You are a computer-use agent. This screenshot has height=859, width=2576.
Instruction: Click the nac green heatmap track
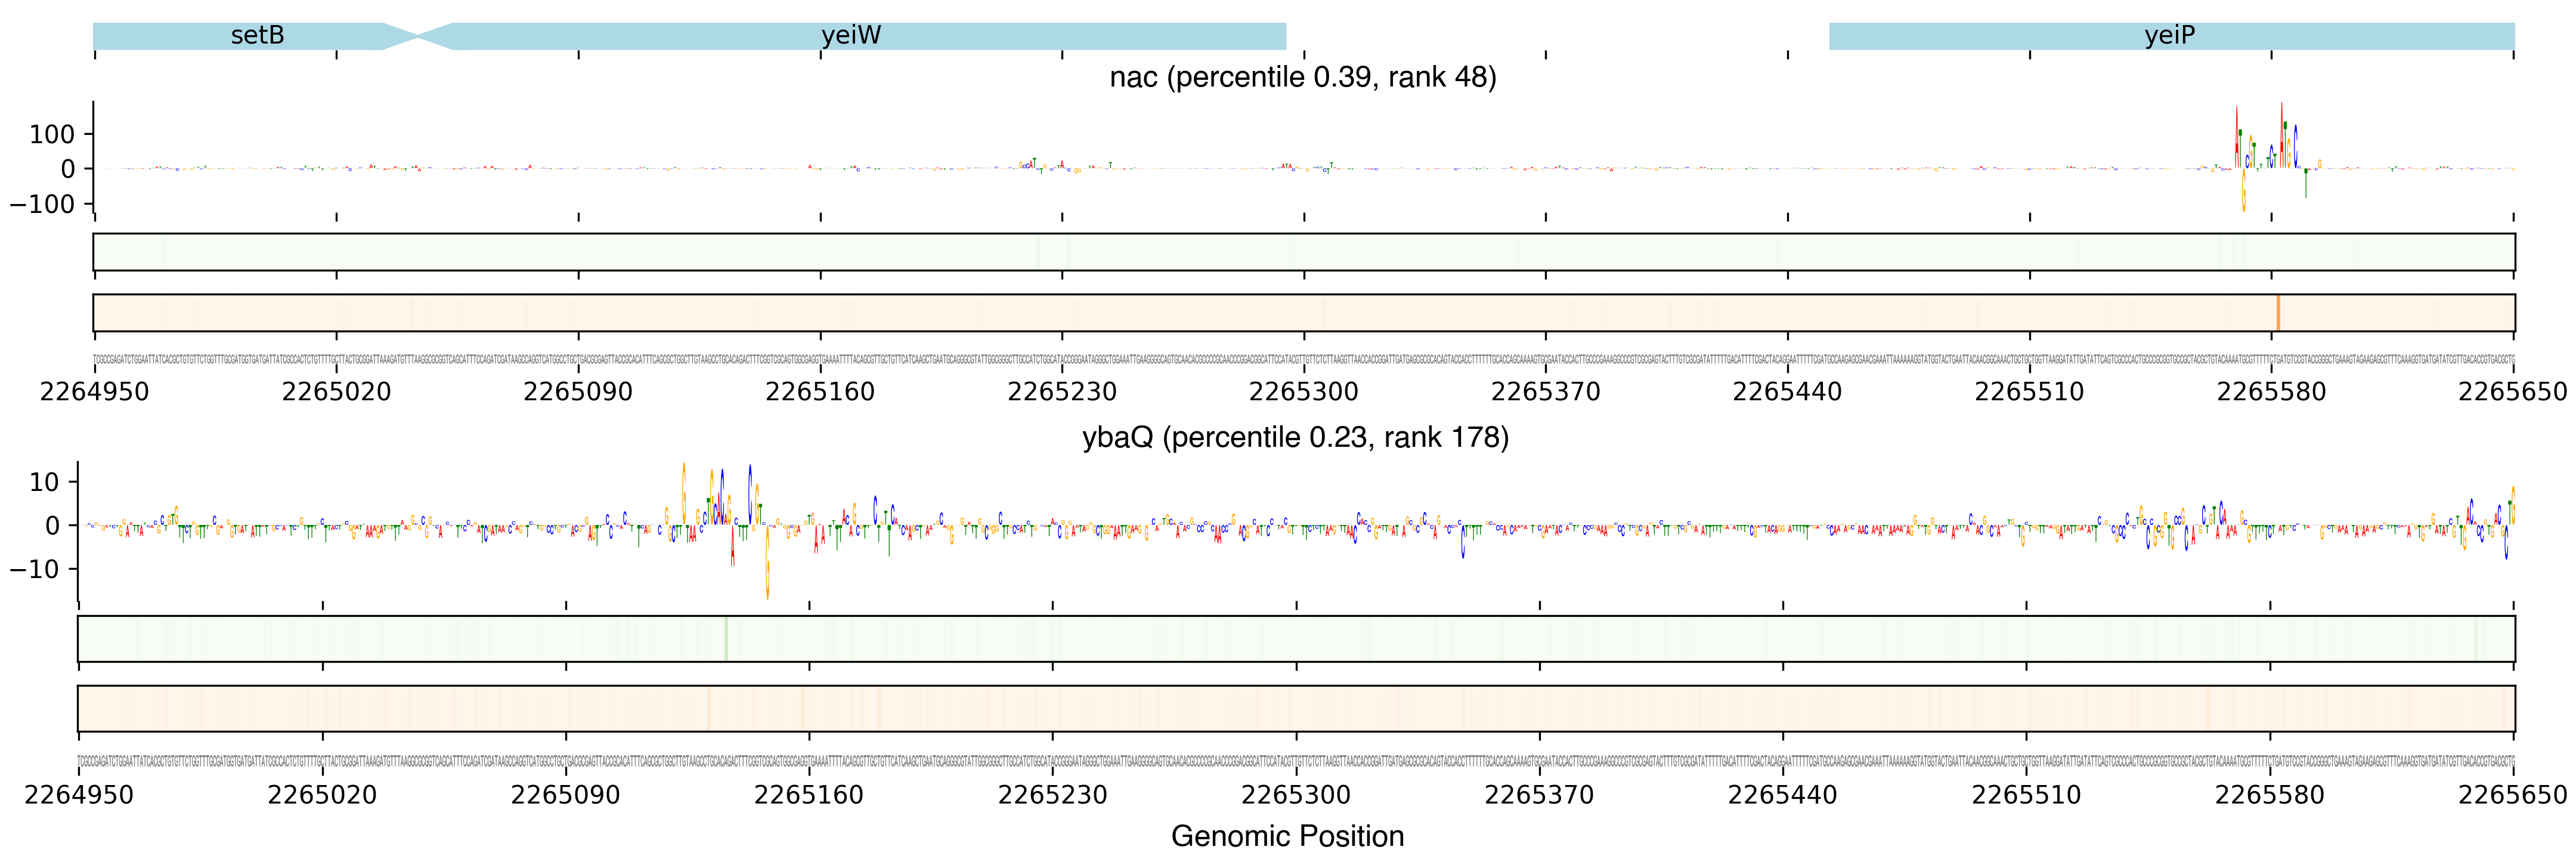coord(1303,252)
